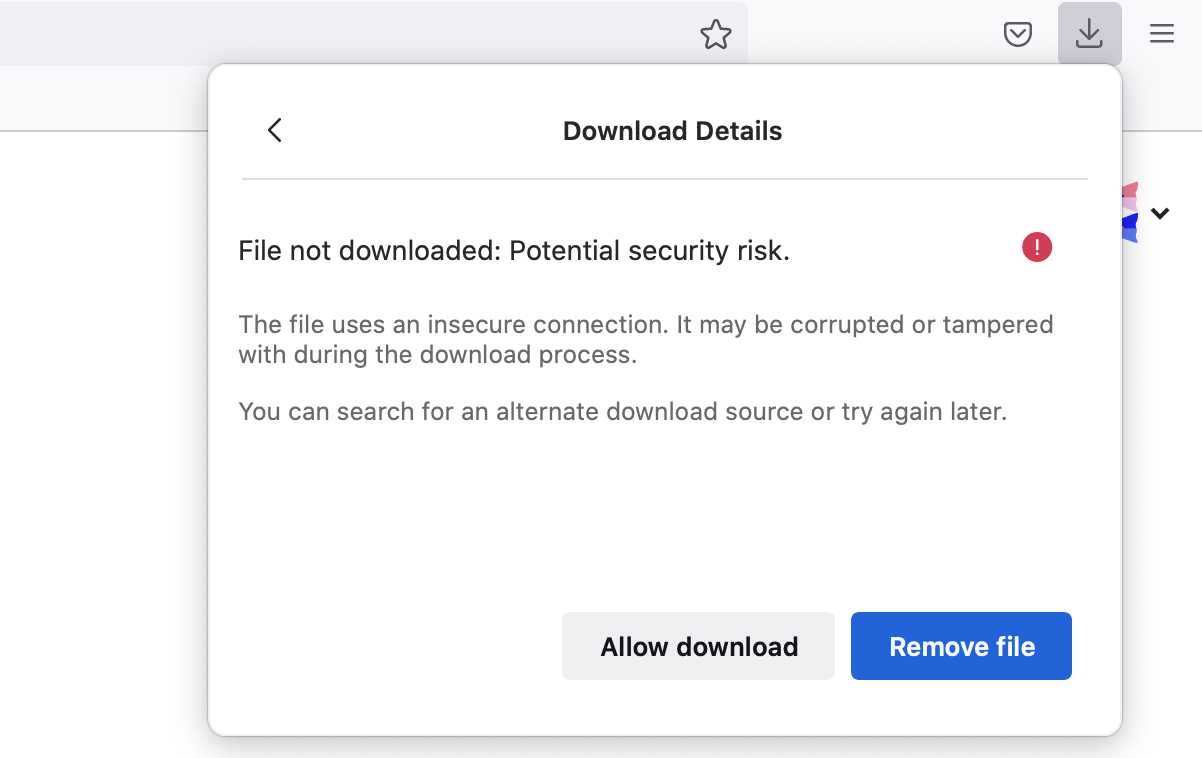The width and height of the screenshot is (1202, 758).
Task: Save the page to Pocket
Action: click(x=1017, y=35)
